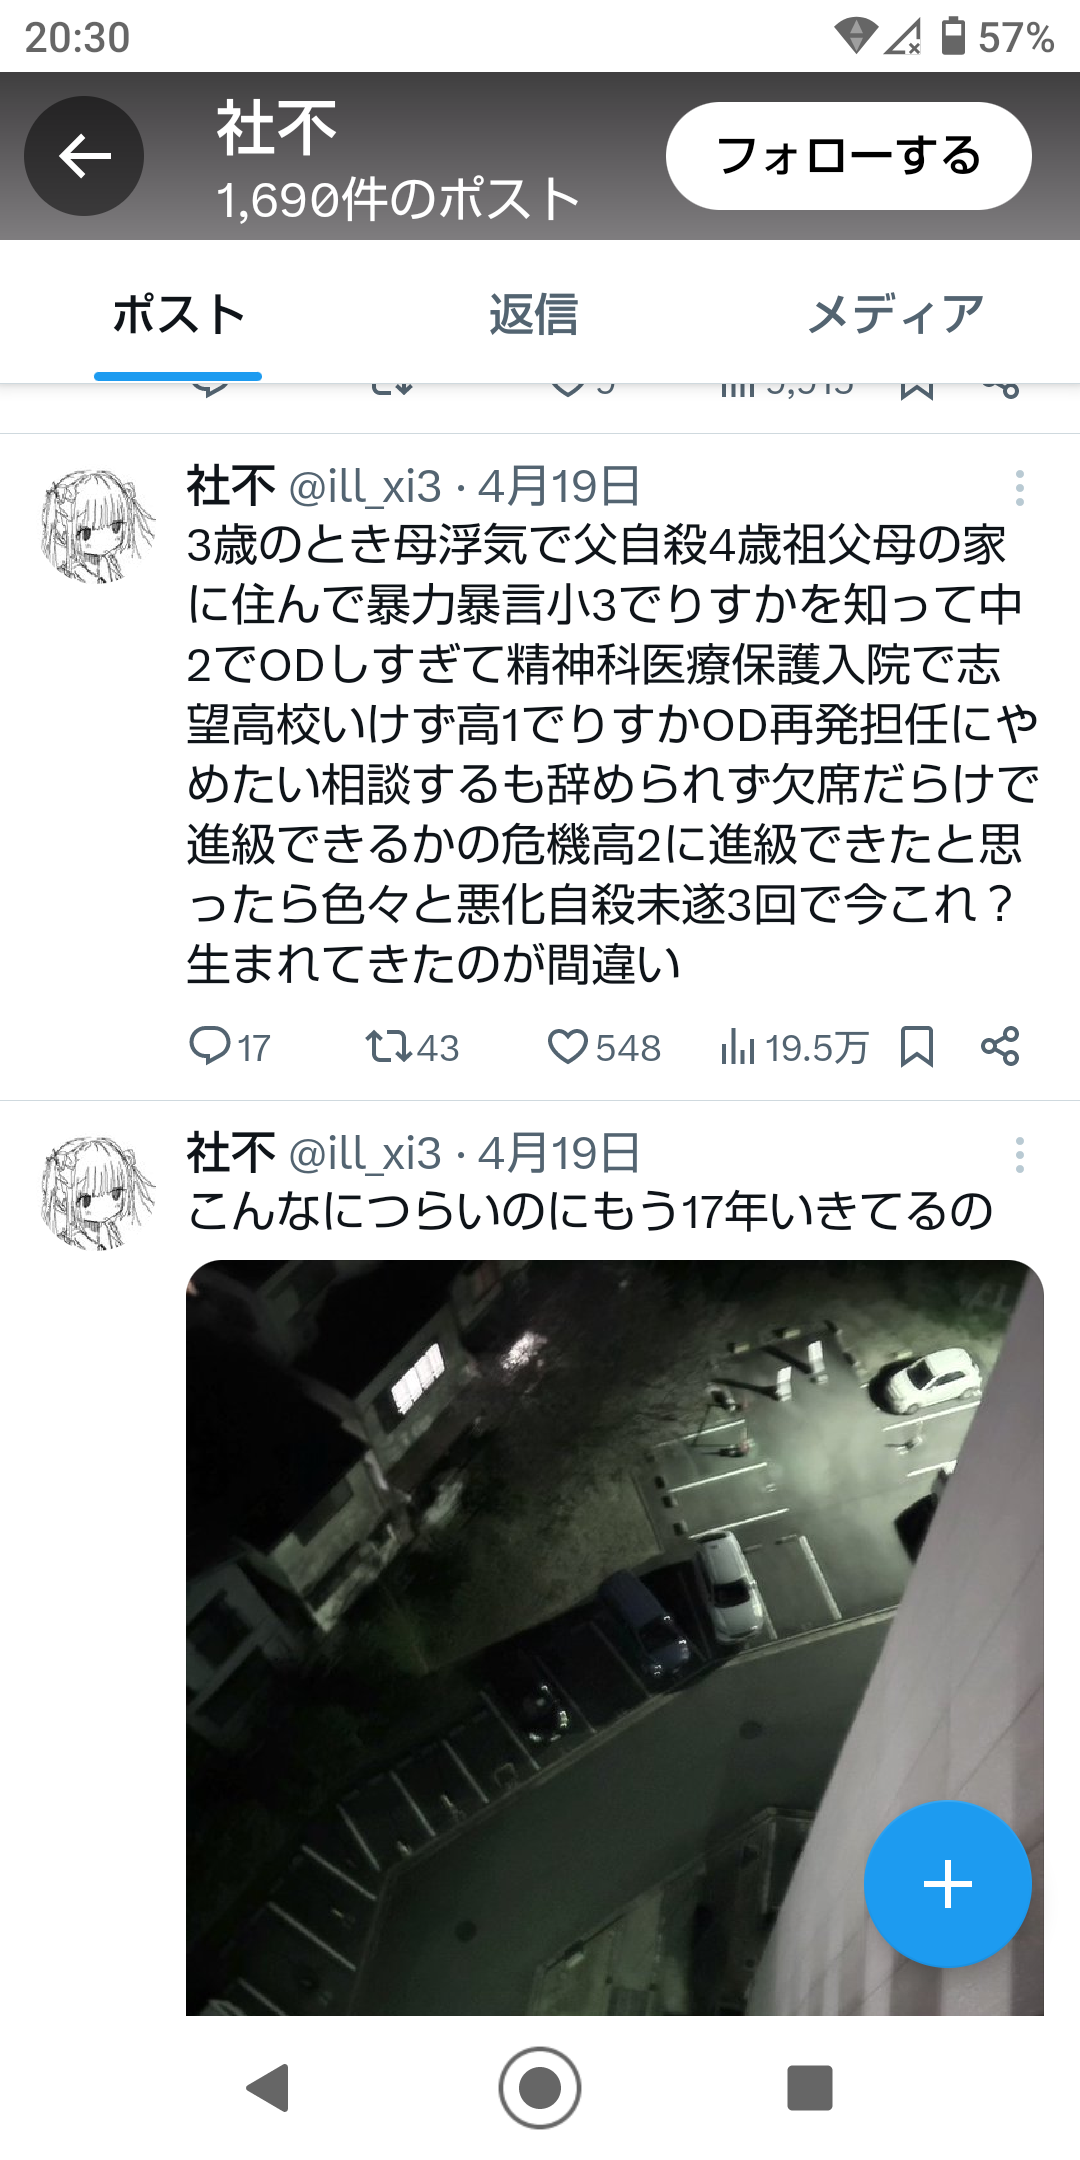Tap the avatar on the photo post
The image size is (1080, 2160).
pos(98,1193)
